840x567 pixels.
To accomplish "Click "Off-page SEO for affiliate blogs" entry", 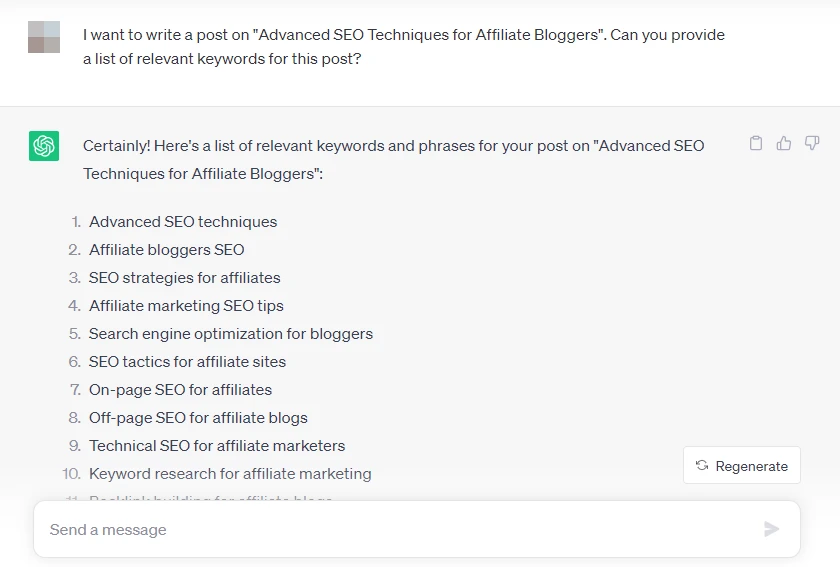I will pos(198,418).
